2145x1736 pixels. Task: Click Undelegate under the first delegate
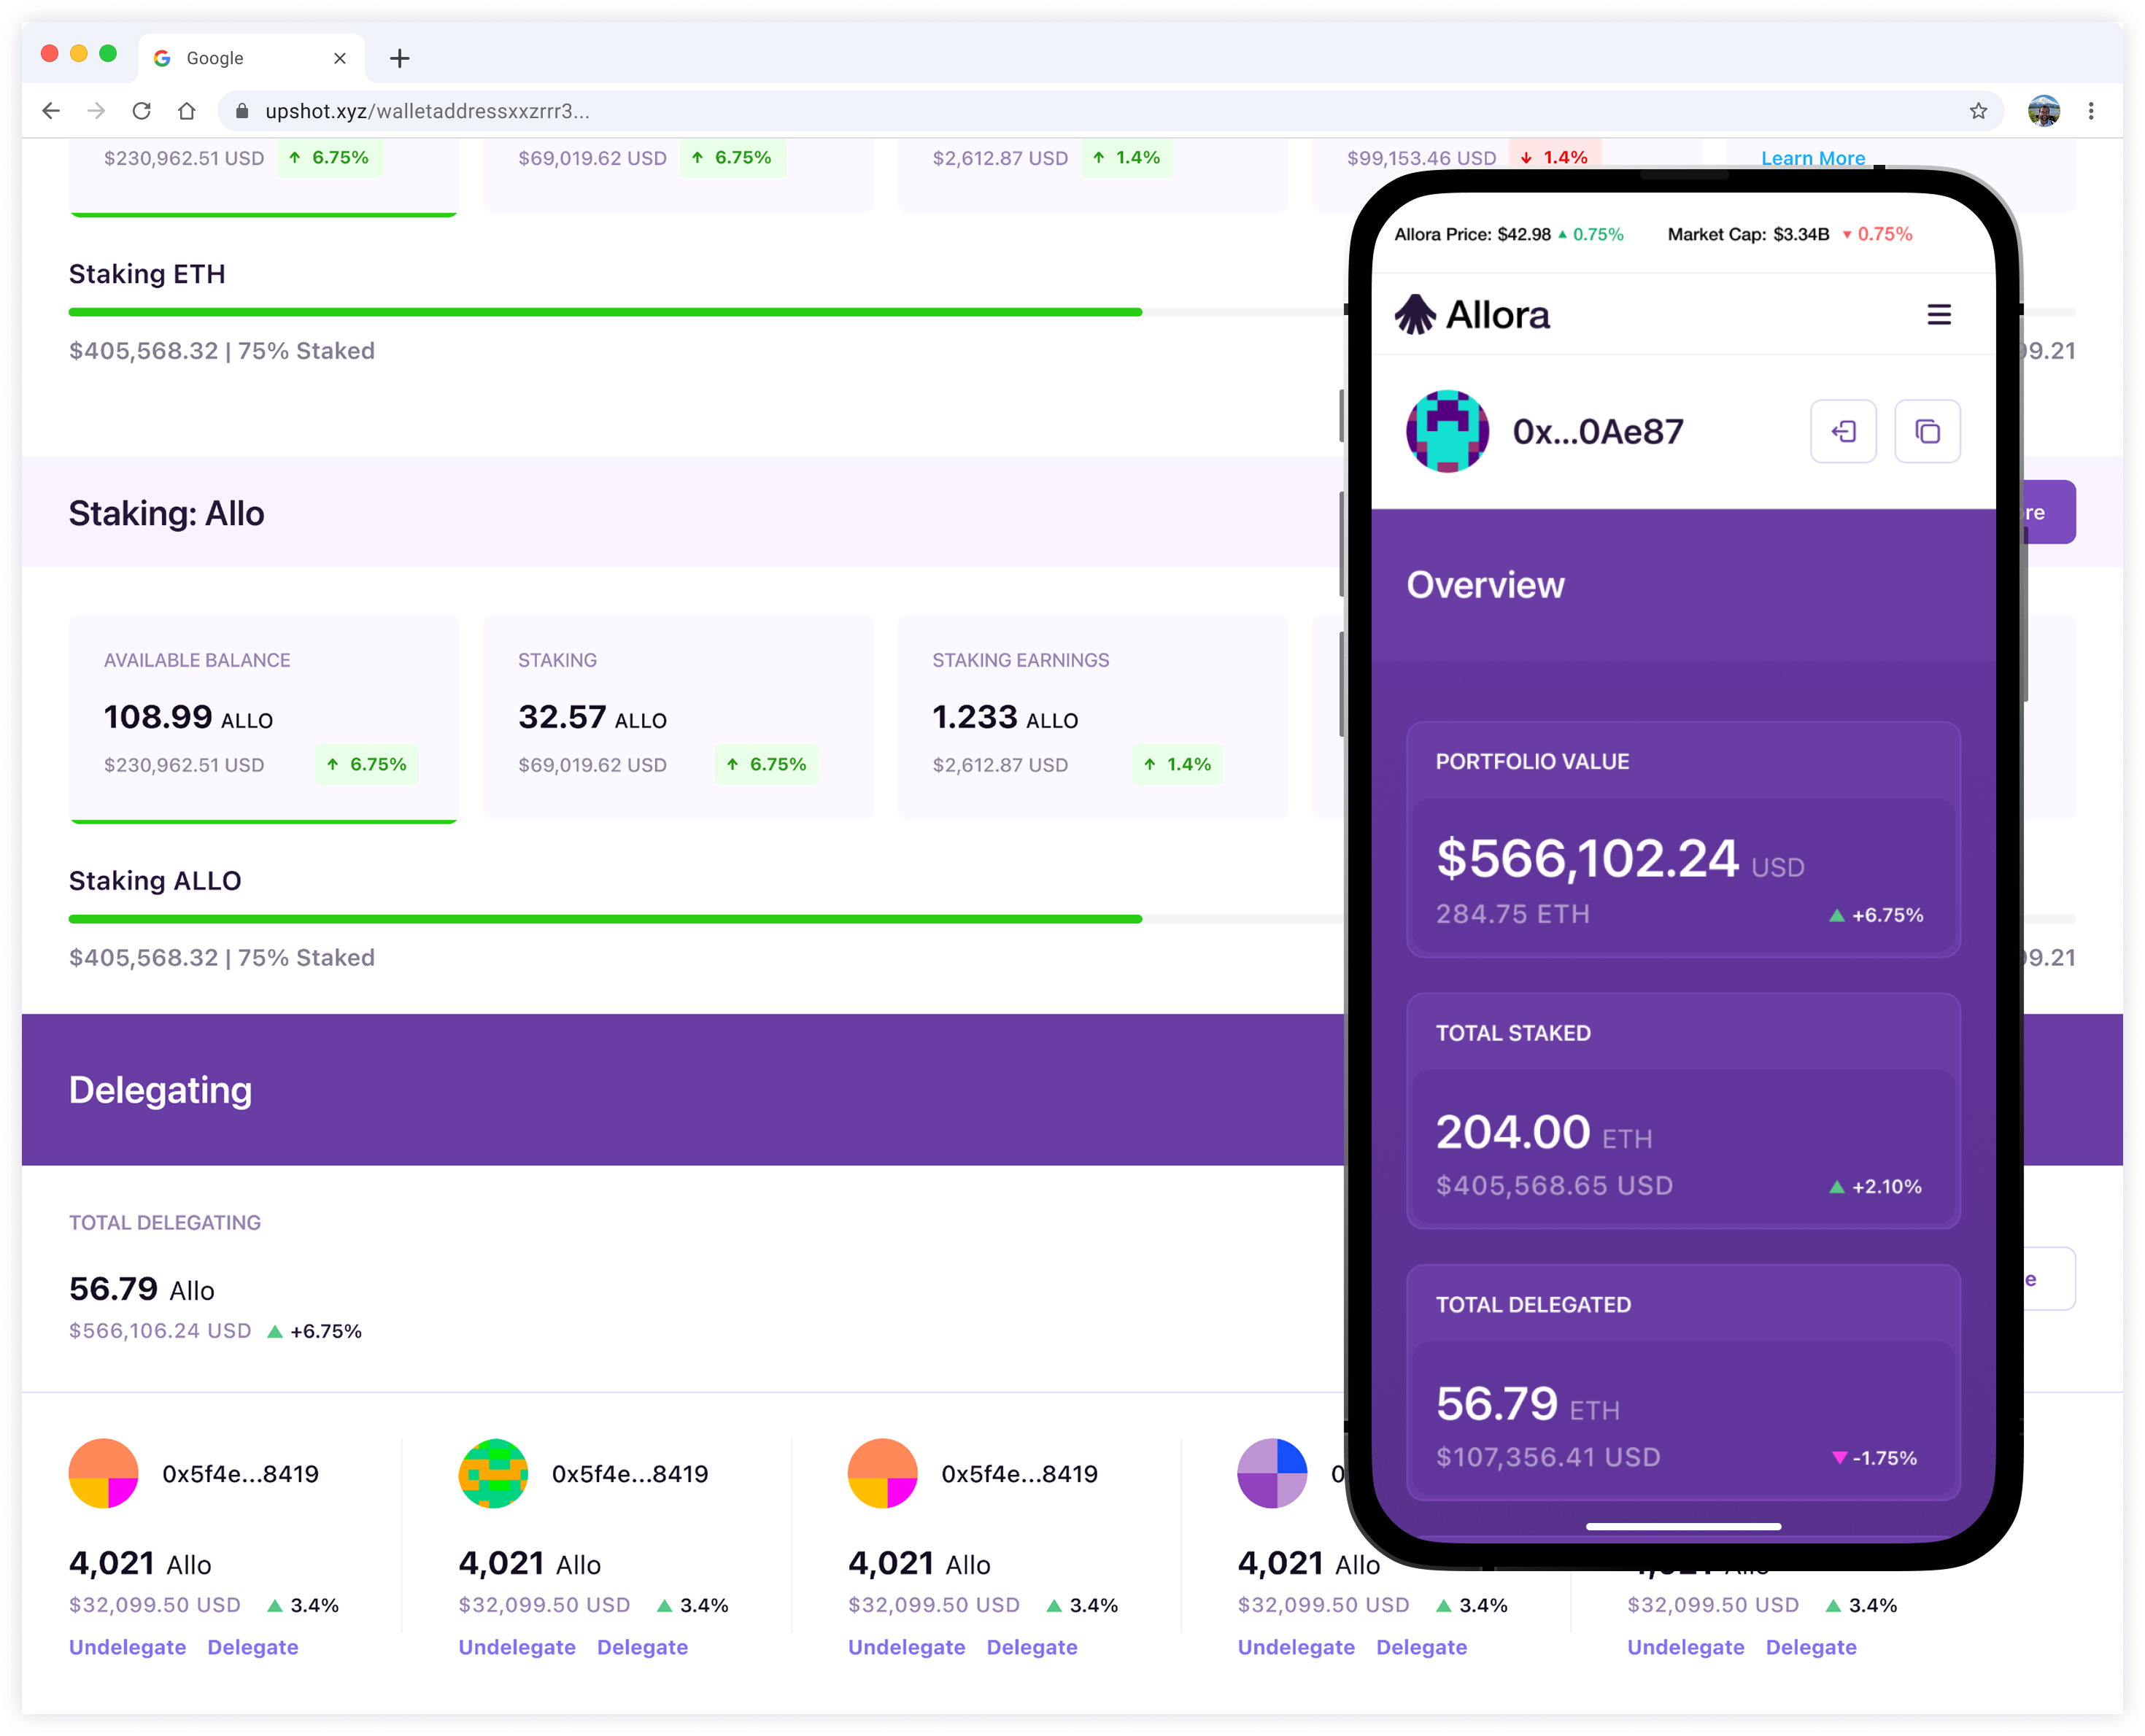point(128,1647)
